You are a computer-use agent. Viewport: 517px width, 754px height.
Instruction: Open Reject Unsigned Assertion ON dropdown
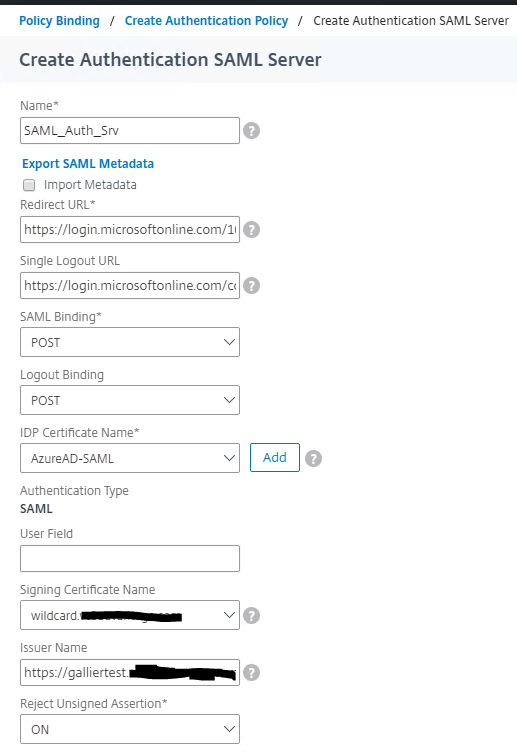130,729
